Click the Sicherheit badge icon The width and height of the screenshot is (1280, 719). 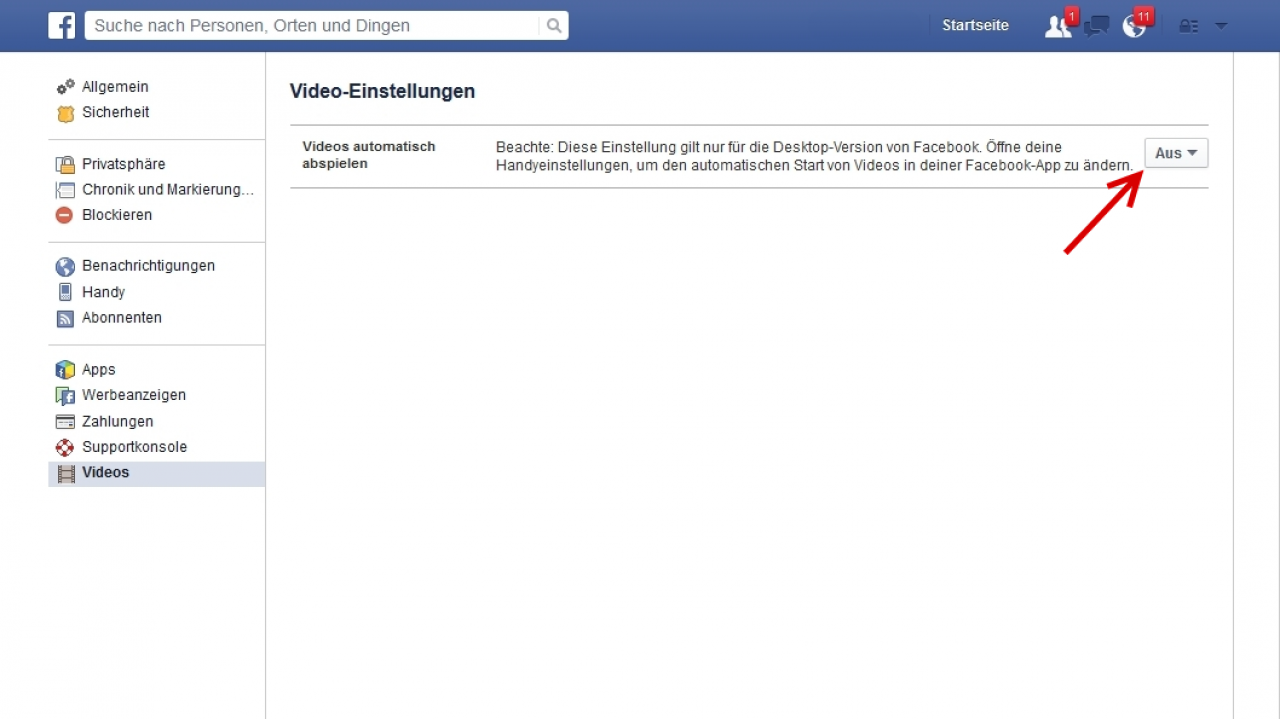(65, 113)
